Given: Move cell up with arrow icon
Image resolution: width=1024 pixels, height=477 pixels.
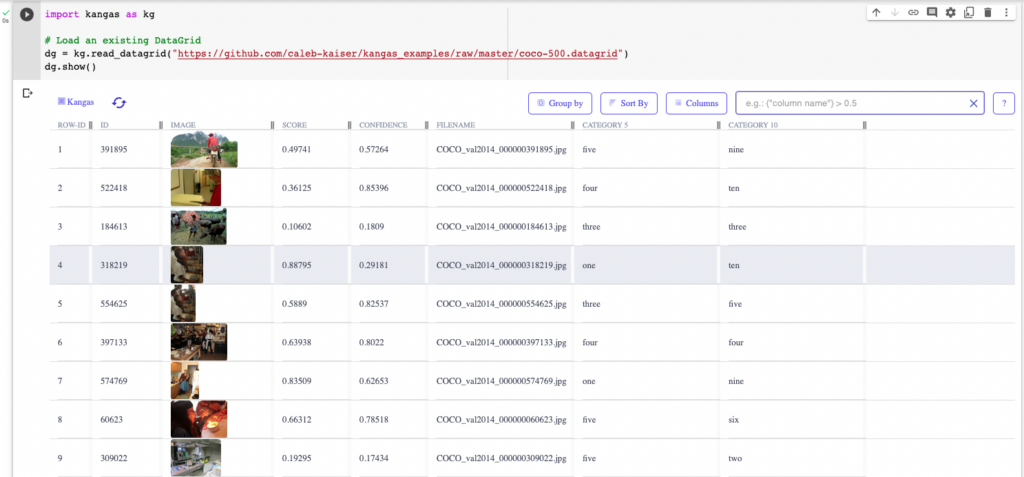Looking at the screenshot, I should pos(876,13).
